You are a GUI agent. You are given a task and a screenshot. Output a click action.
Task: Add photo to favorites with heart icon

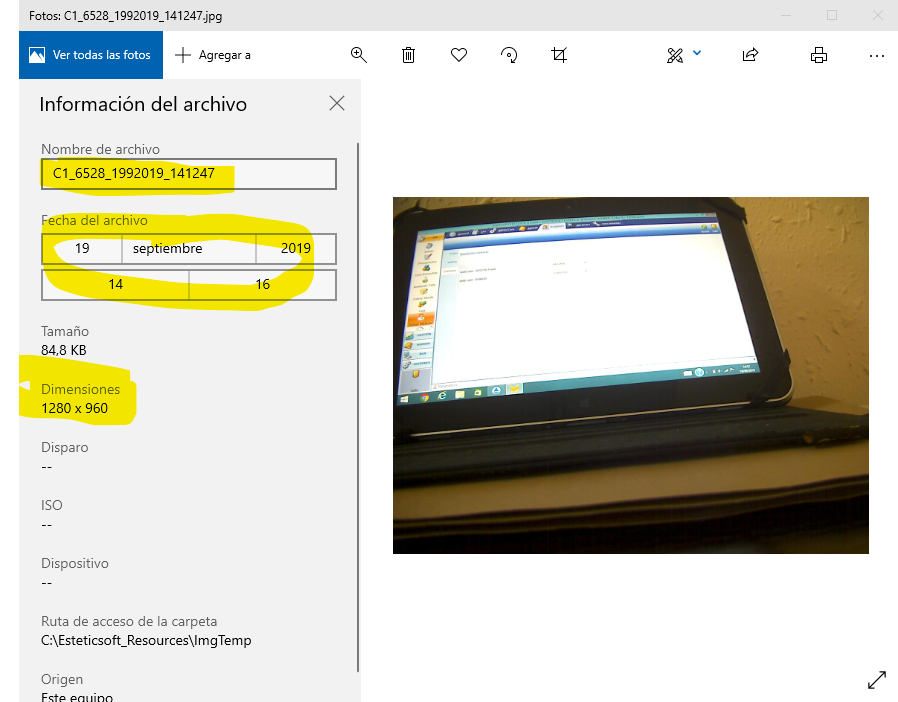459,55
